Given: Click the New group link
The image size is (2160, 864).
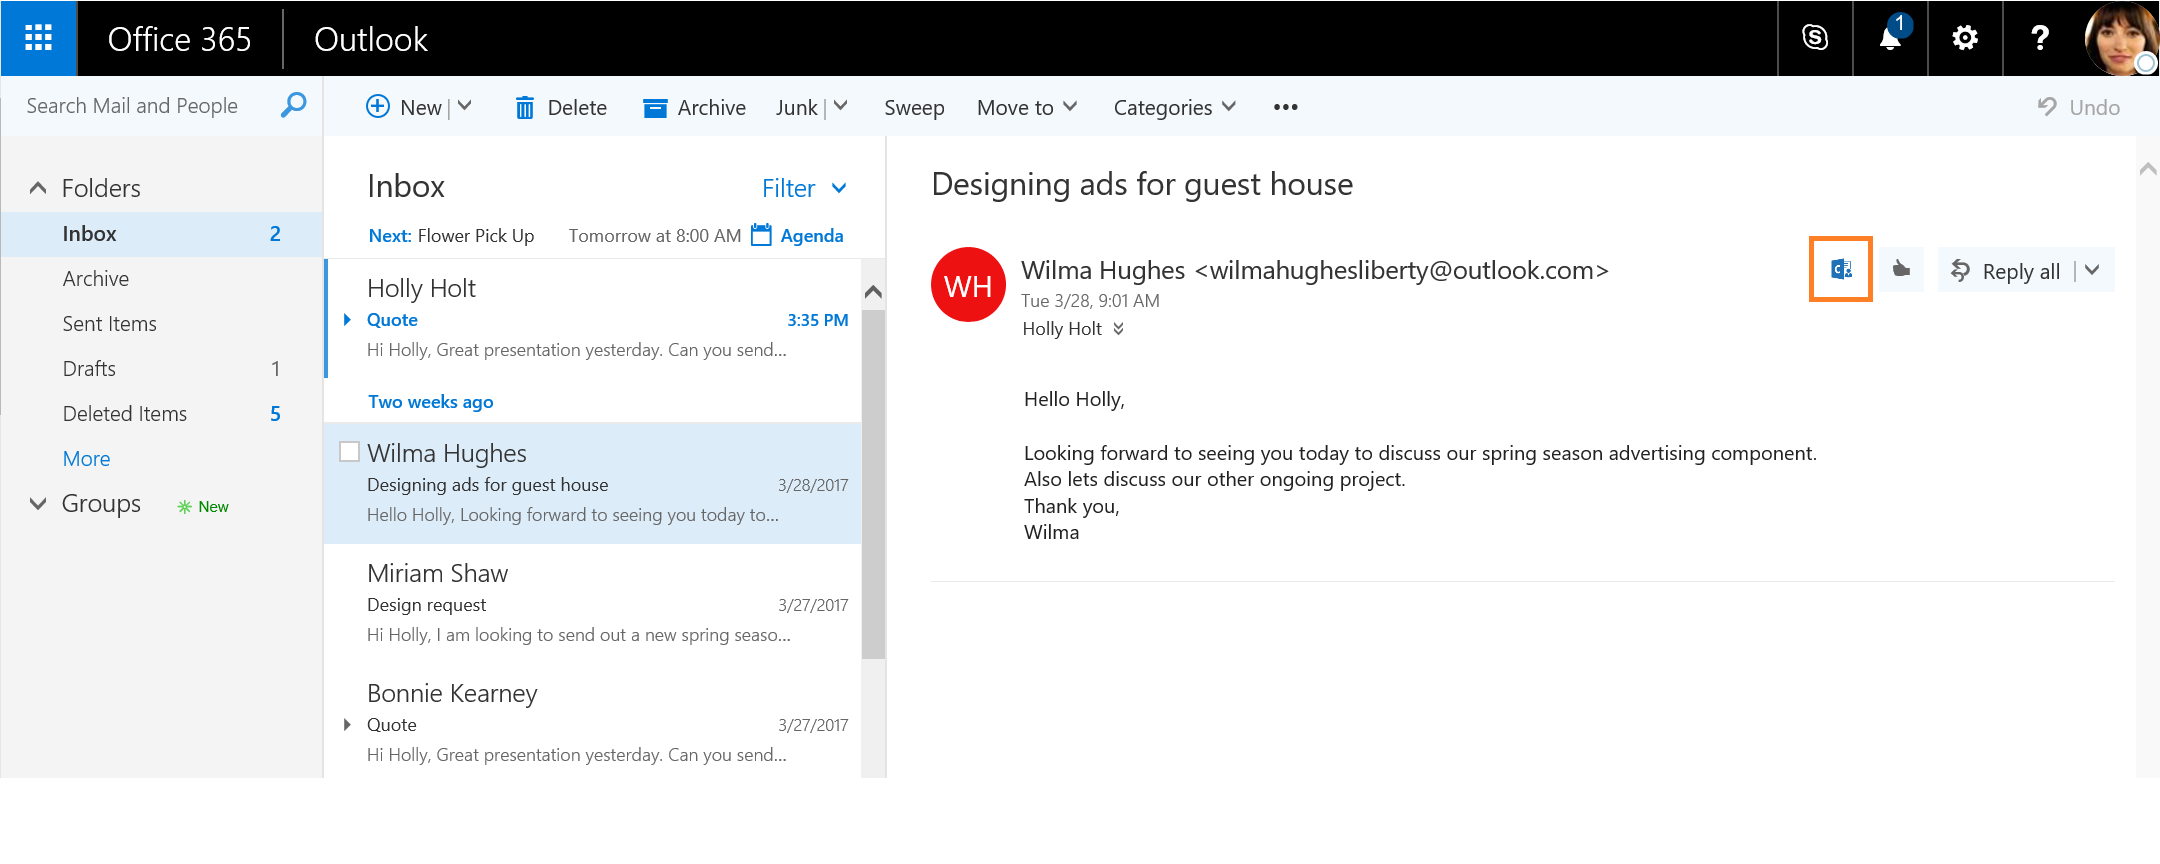Looking at the screenshot, I should coord(203,507).
